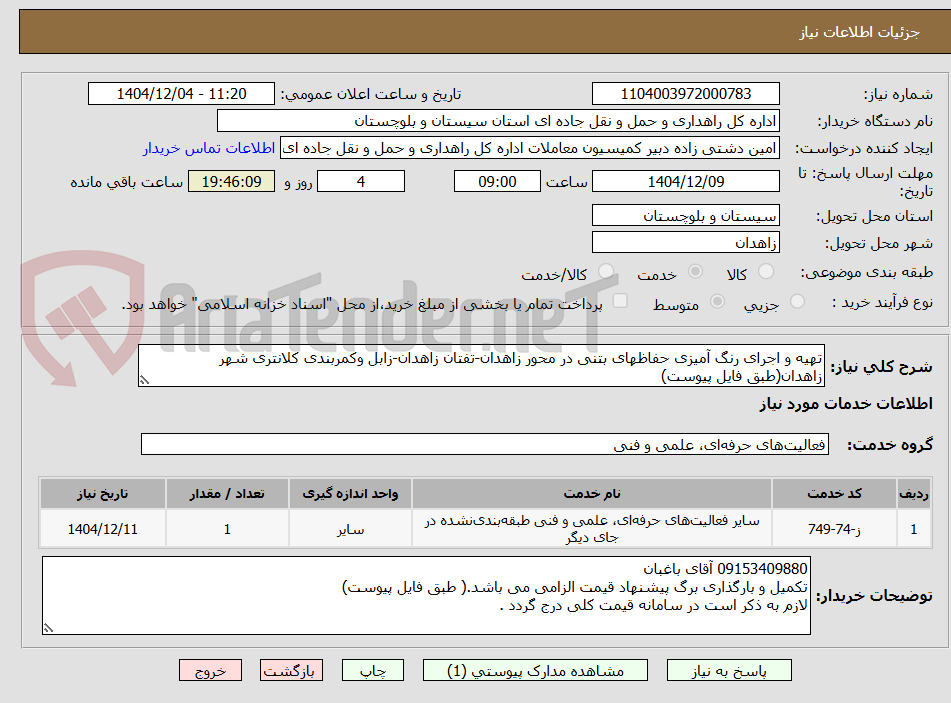Click the چاپ print button

(373, 671)
